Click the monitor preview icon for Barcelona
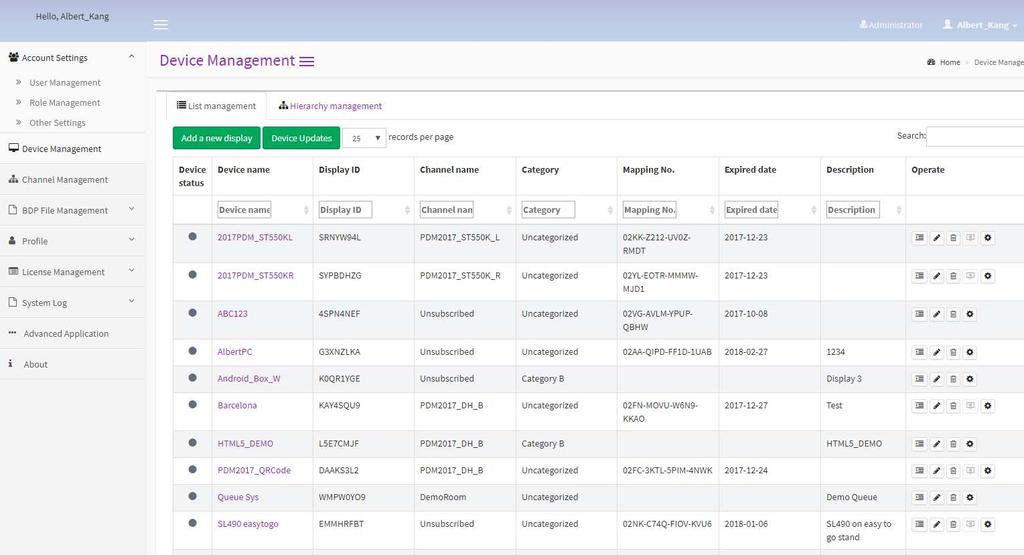 [x=970, y=405]
